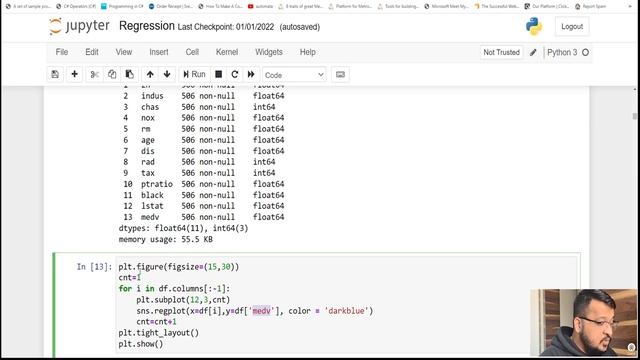Click the nox row in output

click(x=203, y=118)
